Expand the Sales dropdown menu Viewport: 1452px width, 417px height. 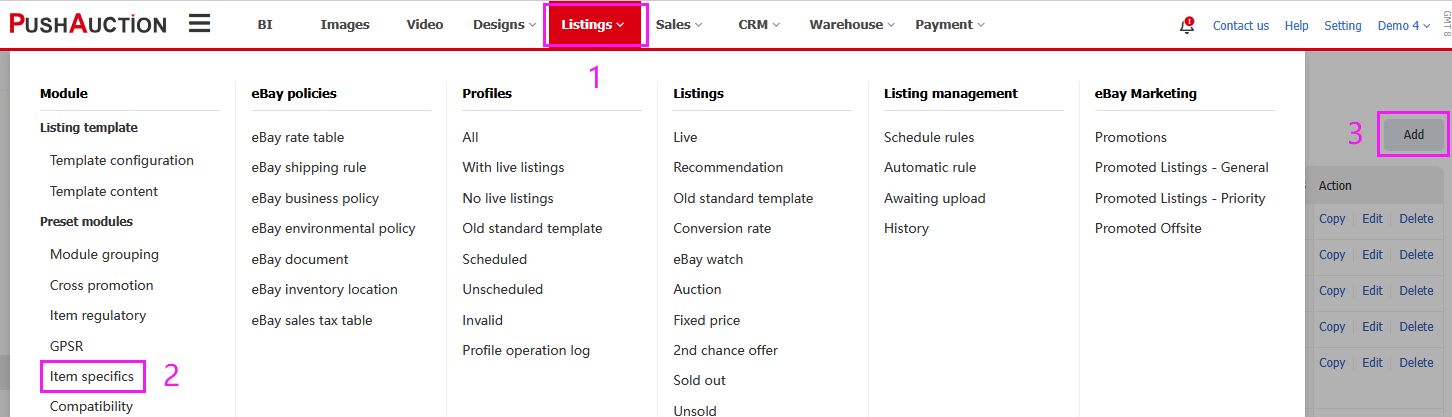tap(679, 25)
